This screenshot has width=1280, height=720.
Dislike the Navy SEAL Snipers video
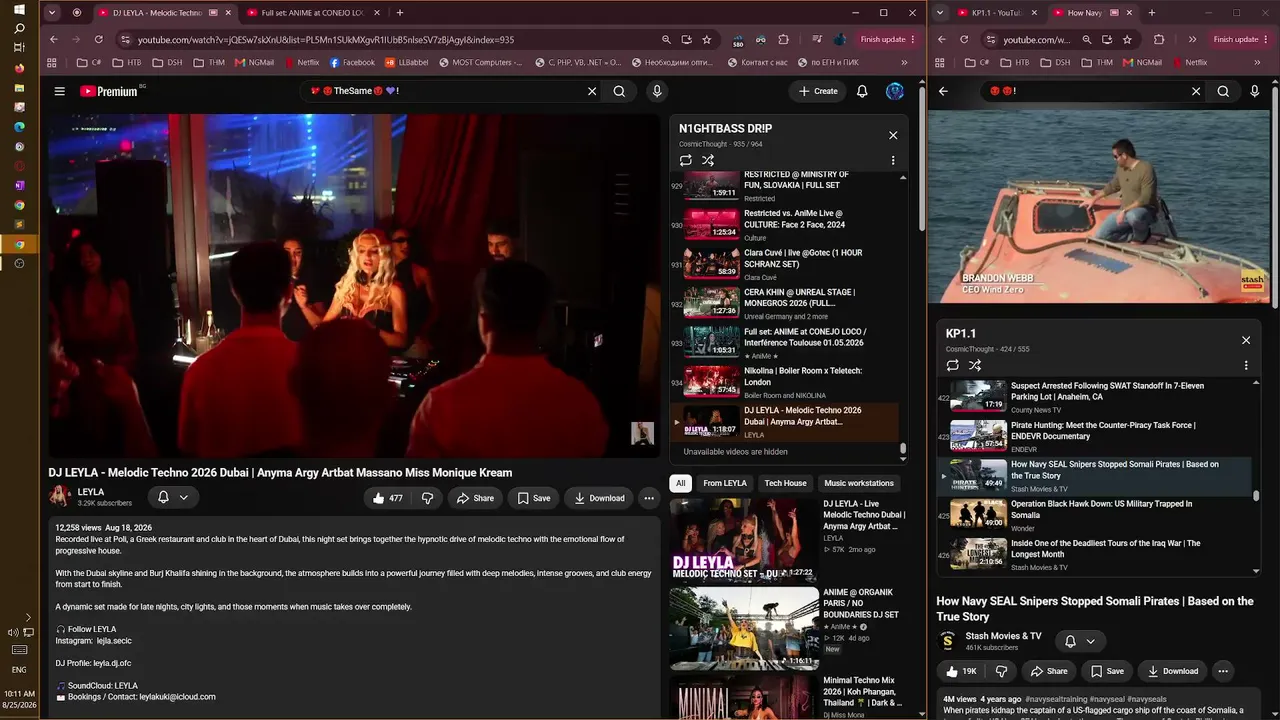[1001, 671]
